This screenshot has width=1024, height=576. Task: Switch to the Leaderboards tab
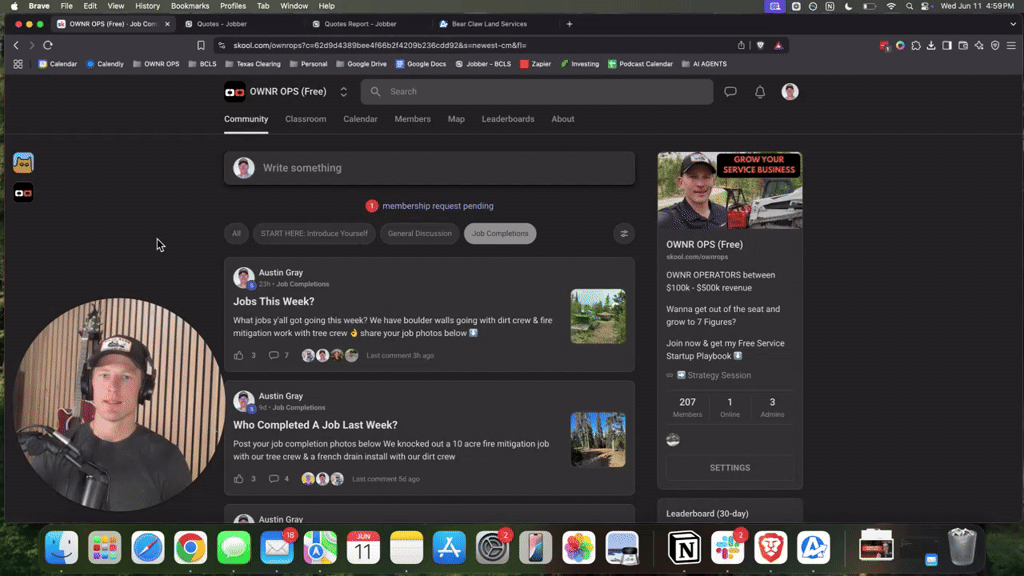click(508, 119)
